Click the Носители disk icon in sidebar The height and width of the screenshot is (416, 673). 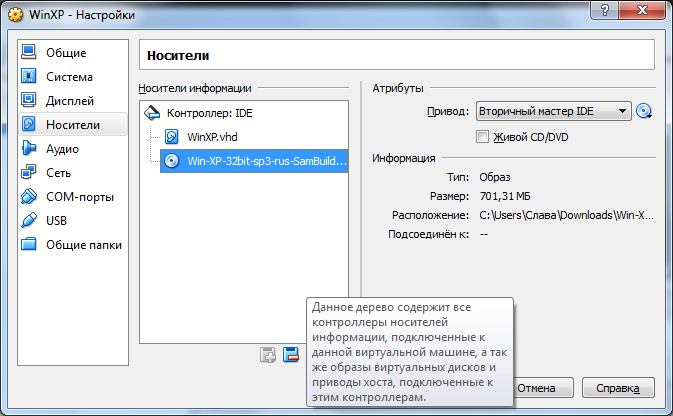click(29, 124)
